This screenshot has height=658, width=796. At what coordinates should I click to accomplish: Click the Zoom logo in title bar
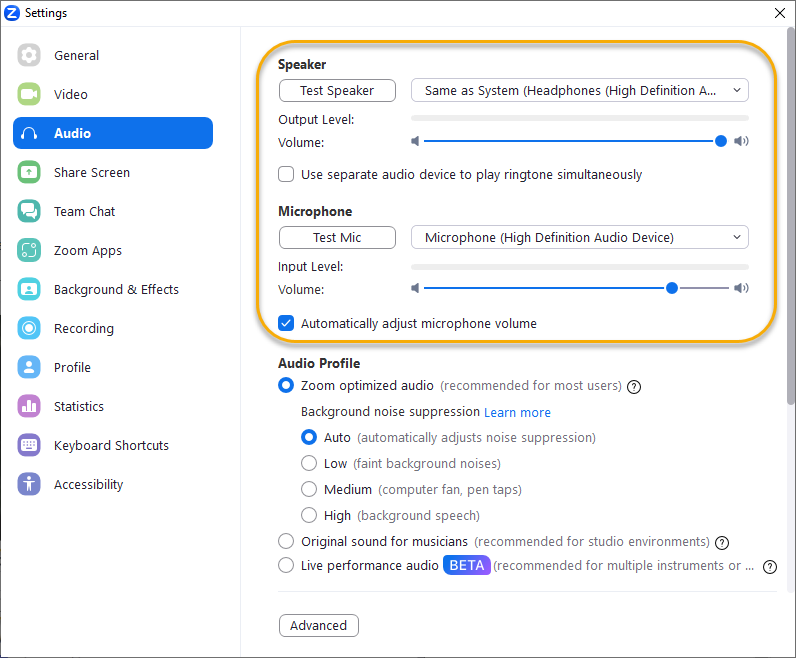(x=12, y=13)
